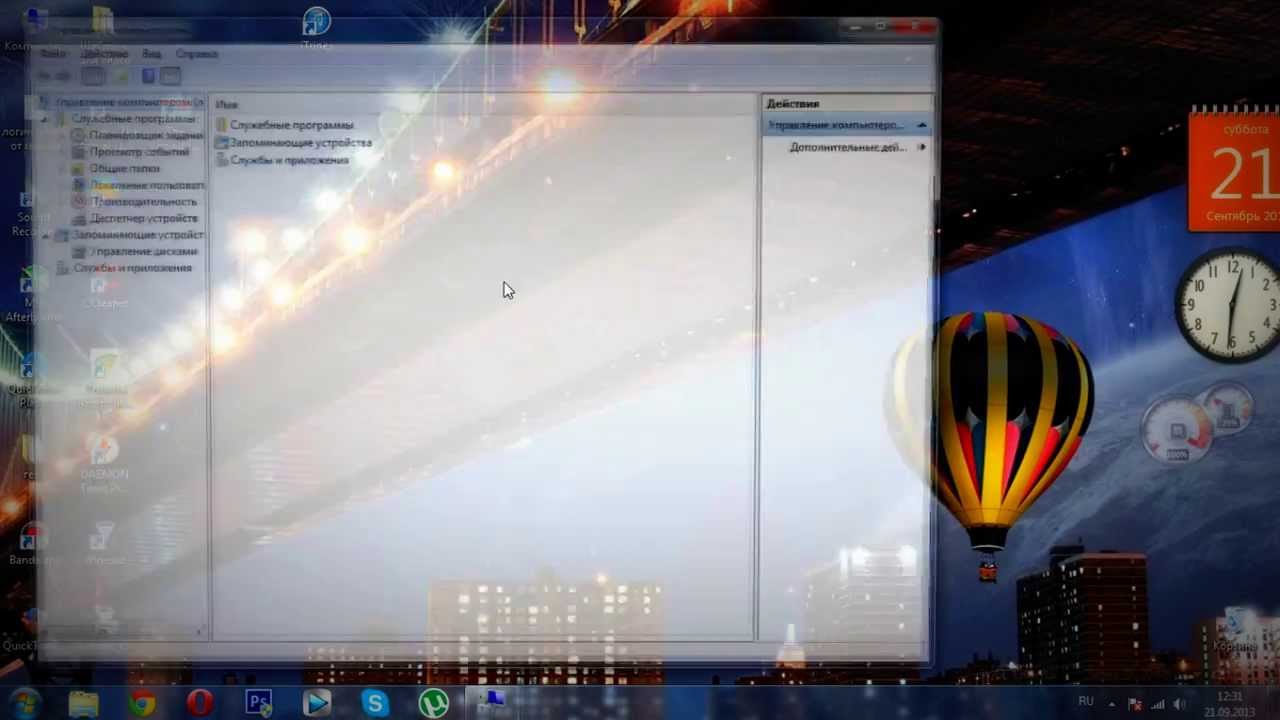Open the Корзина recycle bin icon
This screenshot has height=720, width=1280.
click(x=1233, y=630)
